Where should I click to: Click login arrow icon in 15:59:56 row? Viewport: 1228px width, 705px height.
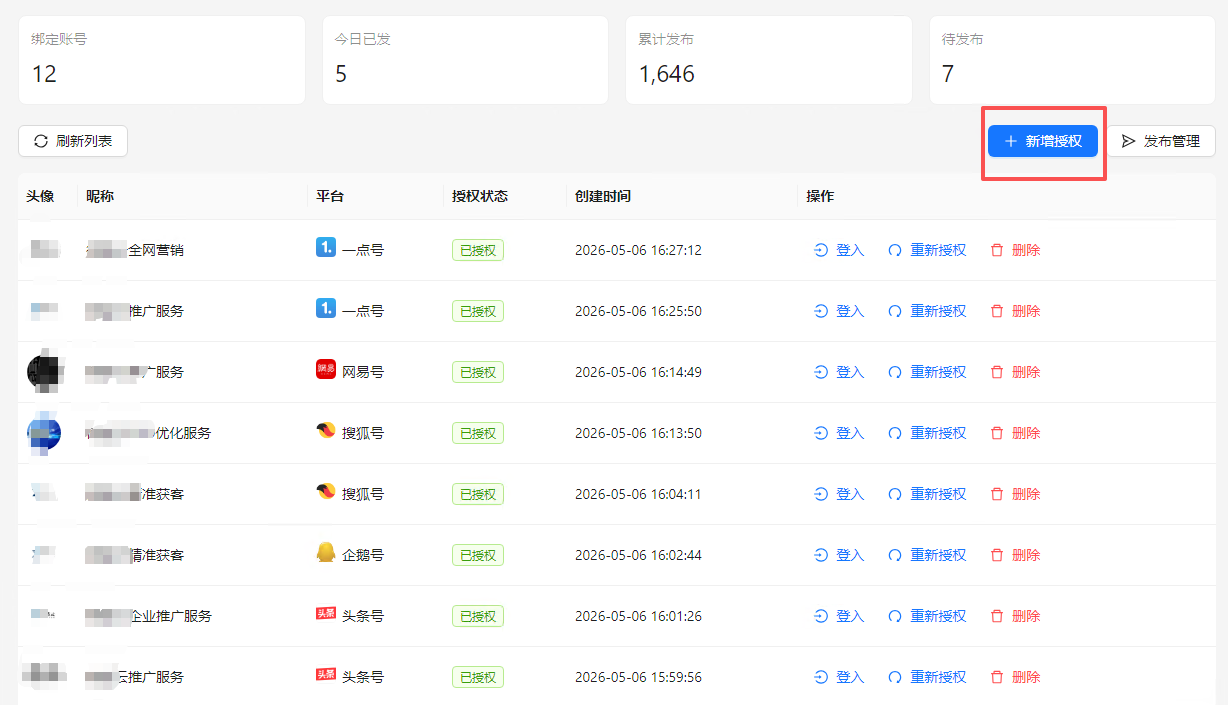(821, 677)
